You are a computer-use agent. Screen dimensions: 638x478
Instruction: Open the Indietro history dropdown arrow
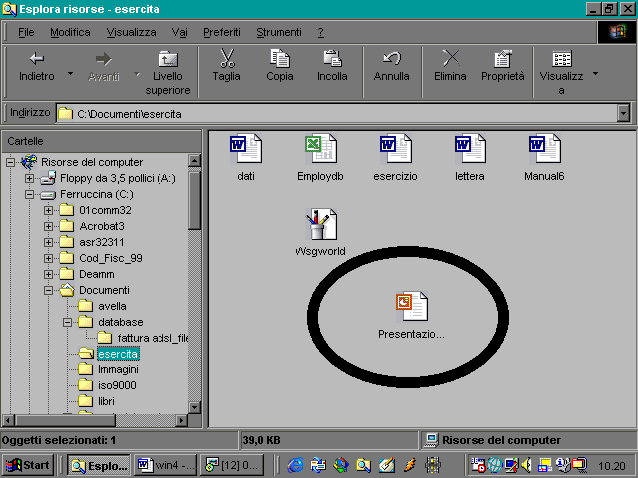(x=70, y=74)
